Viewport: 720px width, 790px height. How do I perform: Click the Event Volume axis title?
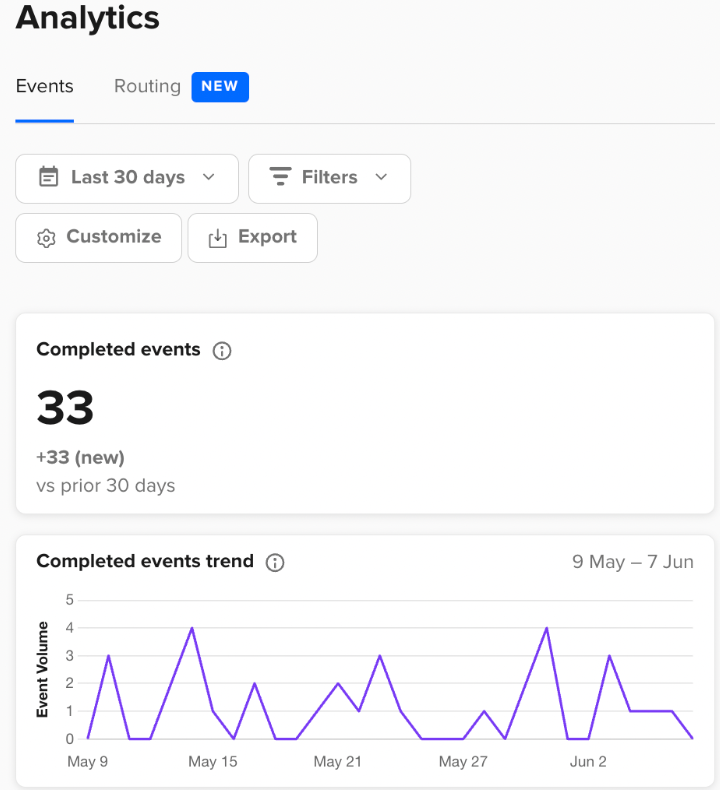42,670
